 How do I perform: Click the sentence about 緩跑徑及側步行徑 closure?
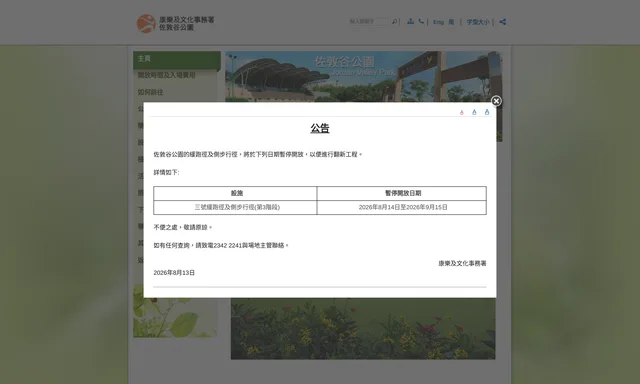click(x=258, y=154)
